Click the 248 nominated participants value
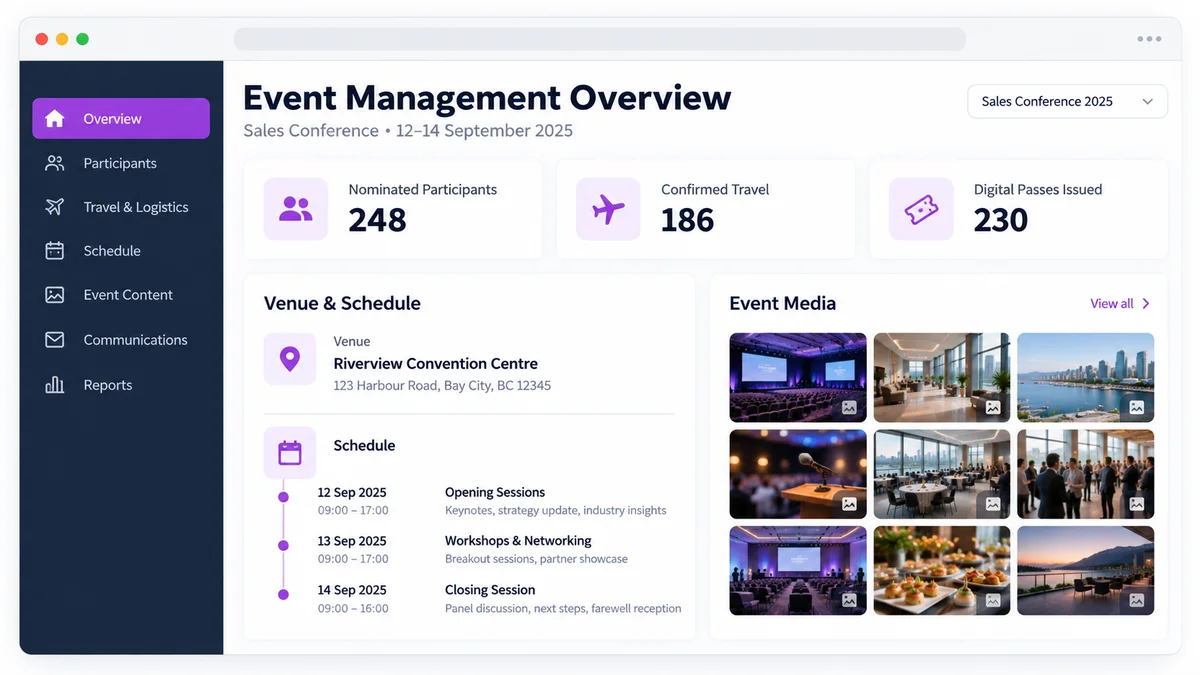The height and width of the screenshot is (675, 1200). [x=377, y=220]
